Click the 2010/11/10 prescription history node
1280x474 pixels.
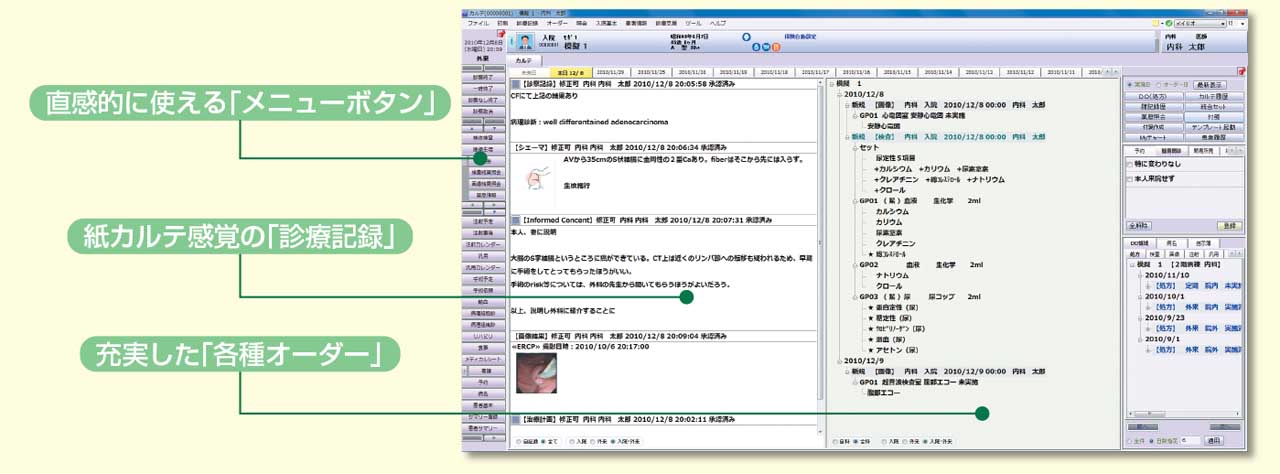point(1166,275)
